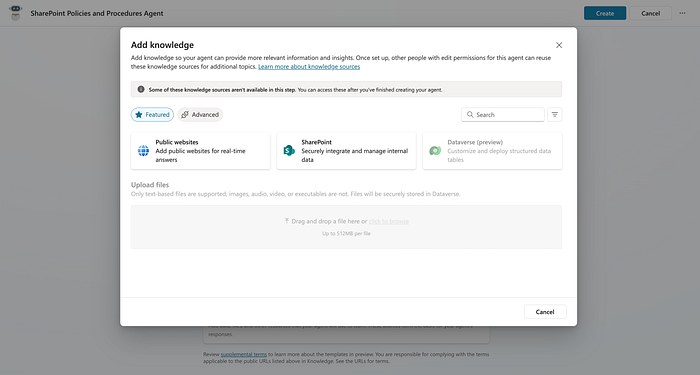
Task: Open Learn more about knowledge sources link
Action: 309,67
